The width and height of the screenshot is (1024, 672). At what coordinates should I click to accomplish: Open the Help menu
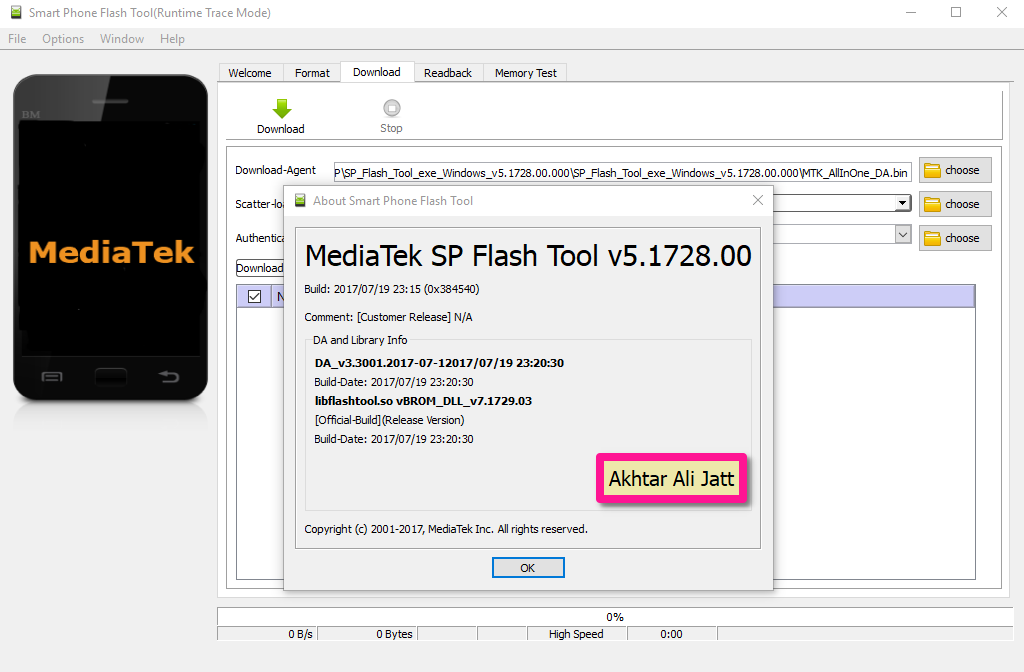(x=172, y=39)
